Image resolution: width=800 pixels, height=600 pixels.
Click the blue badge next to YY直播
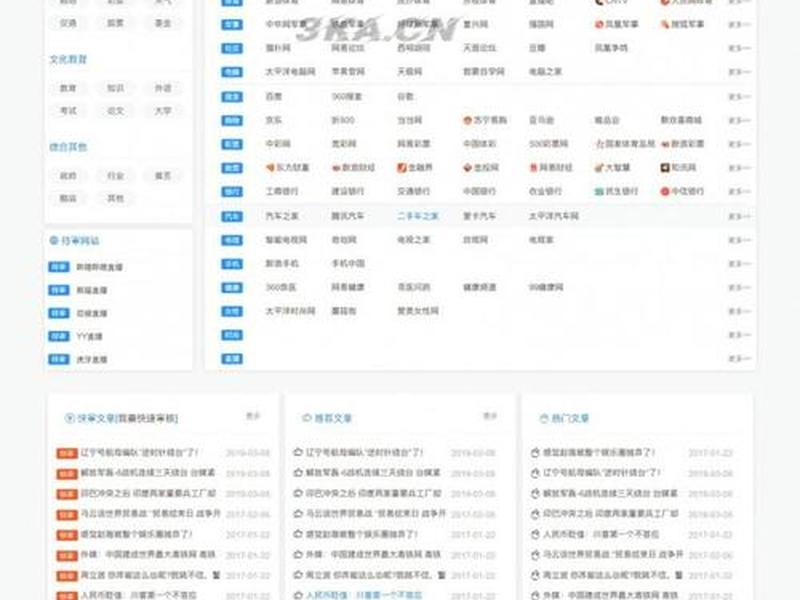[x=59, y=336]
